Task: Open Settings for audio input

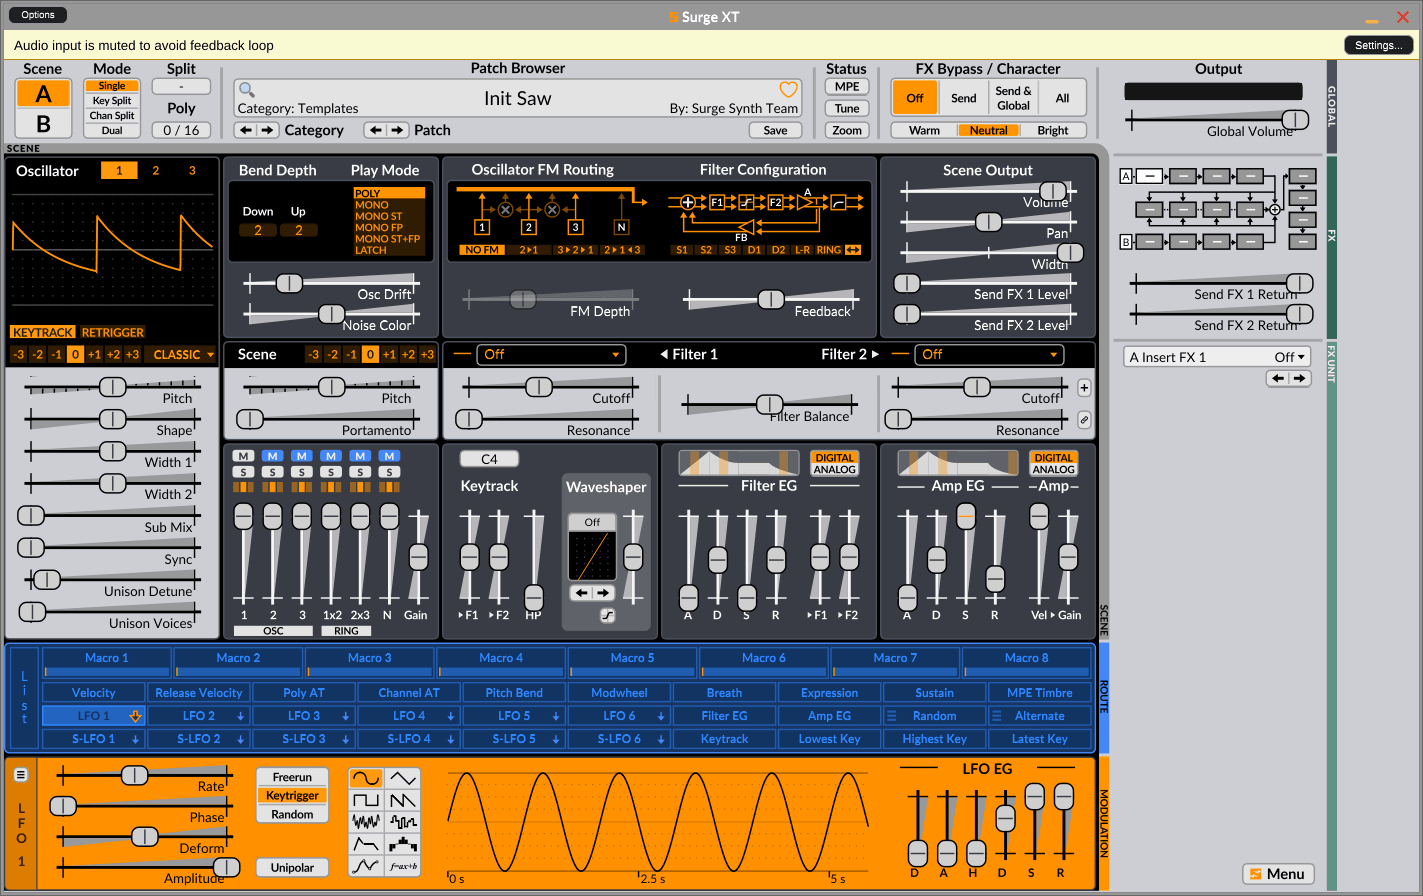Action: (1379, 45)
